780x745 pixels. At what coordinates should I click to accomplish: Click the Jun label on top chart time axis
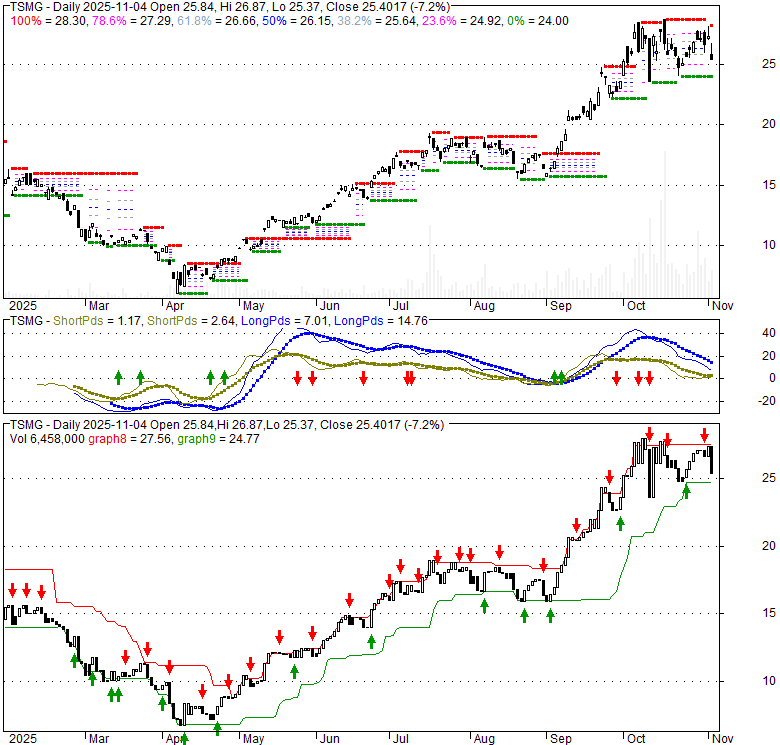tap(329, 306)
